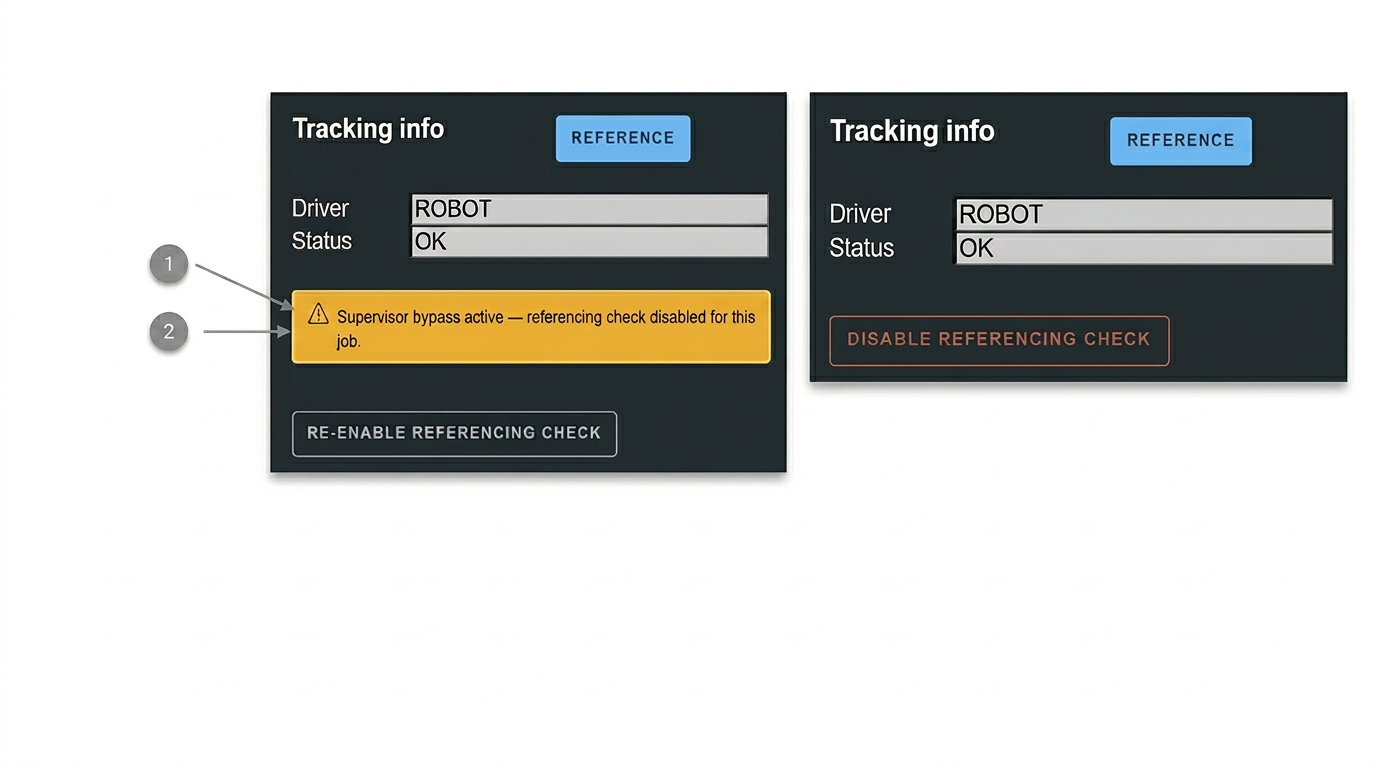Screen dimensions: 1376x768
Task: Click the numbered callout marker 2
Action: 169,331
